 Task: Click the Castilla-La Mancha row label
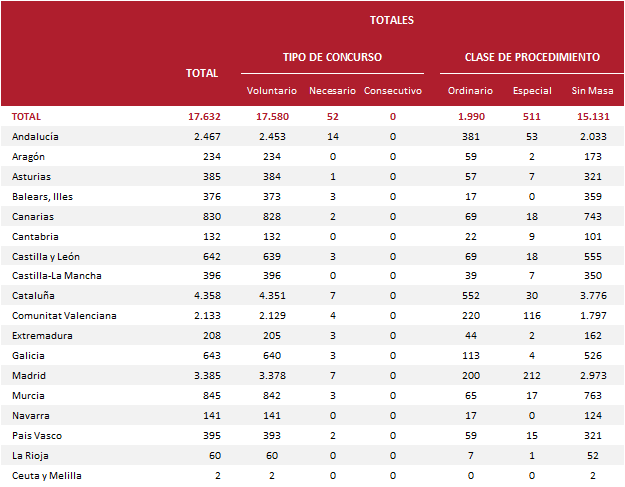(57, 276)
